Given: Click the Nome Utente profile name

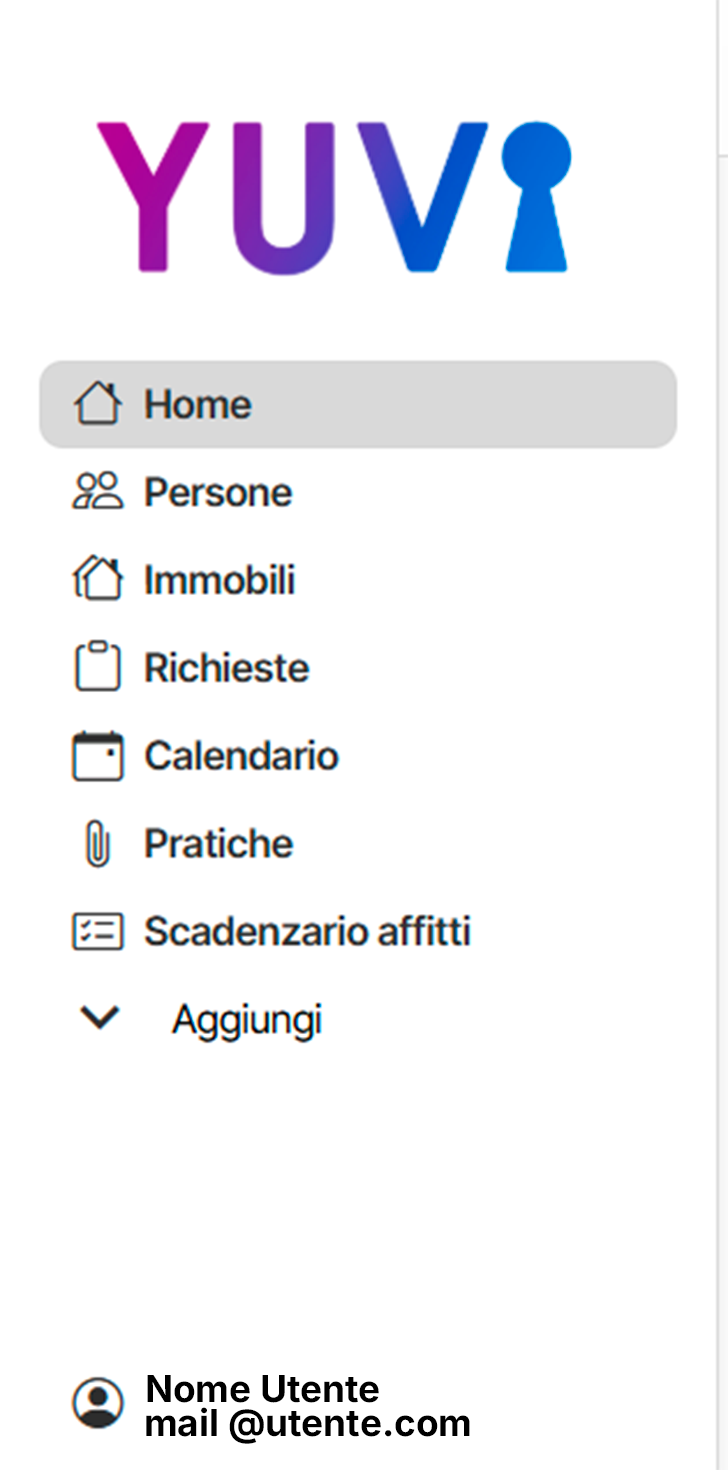Looking at the screenshot, I should (x=262, y=1388).
